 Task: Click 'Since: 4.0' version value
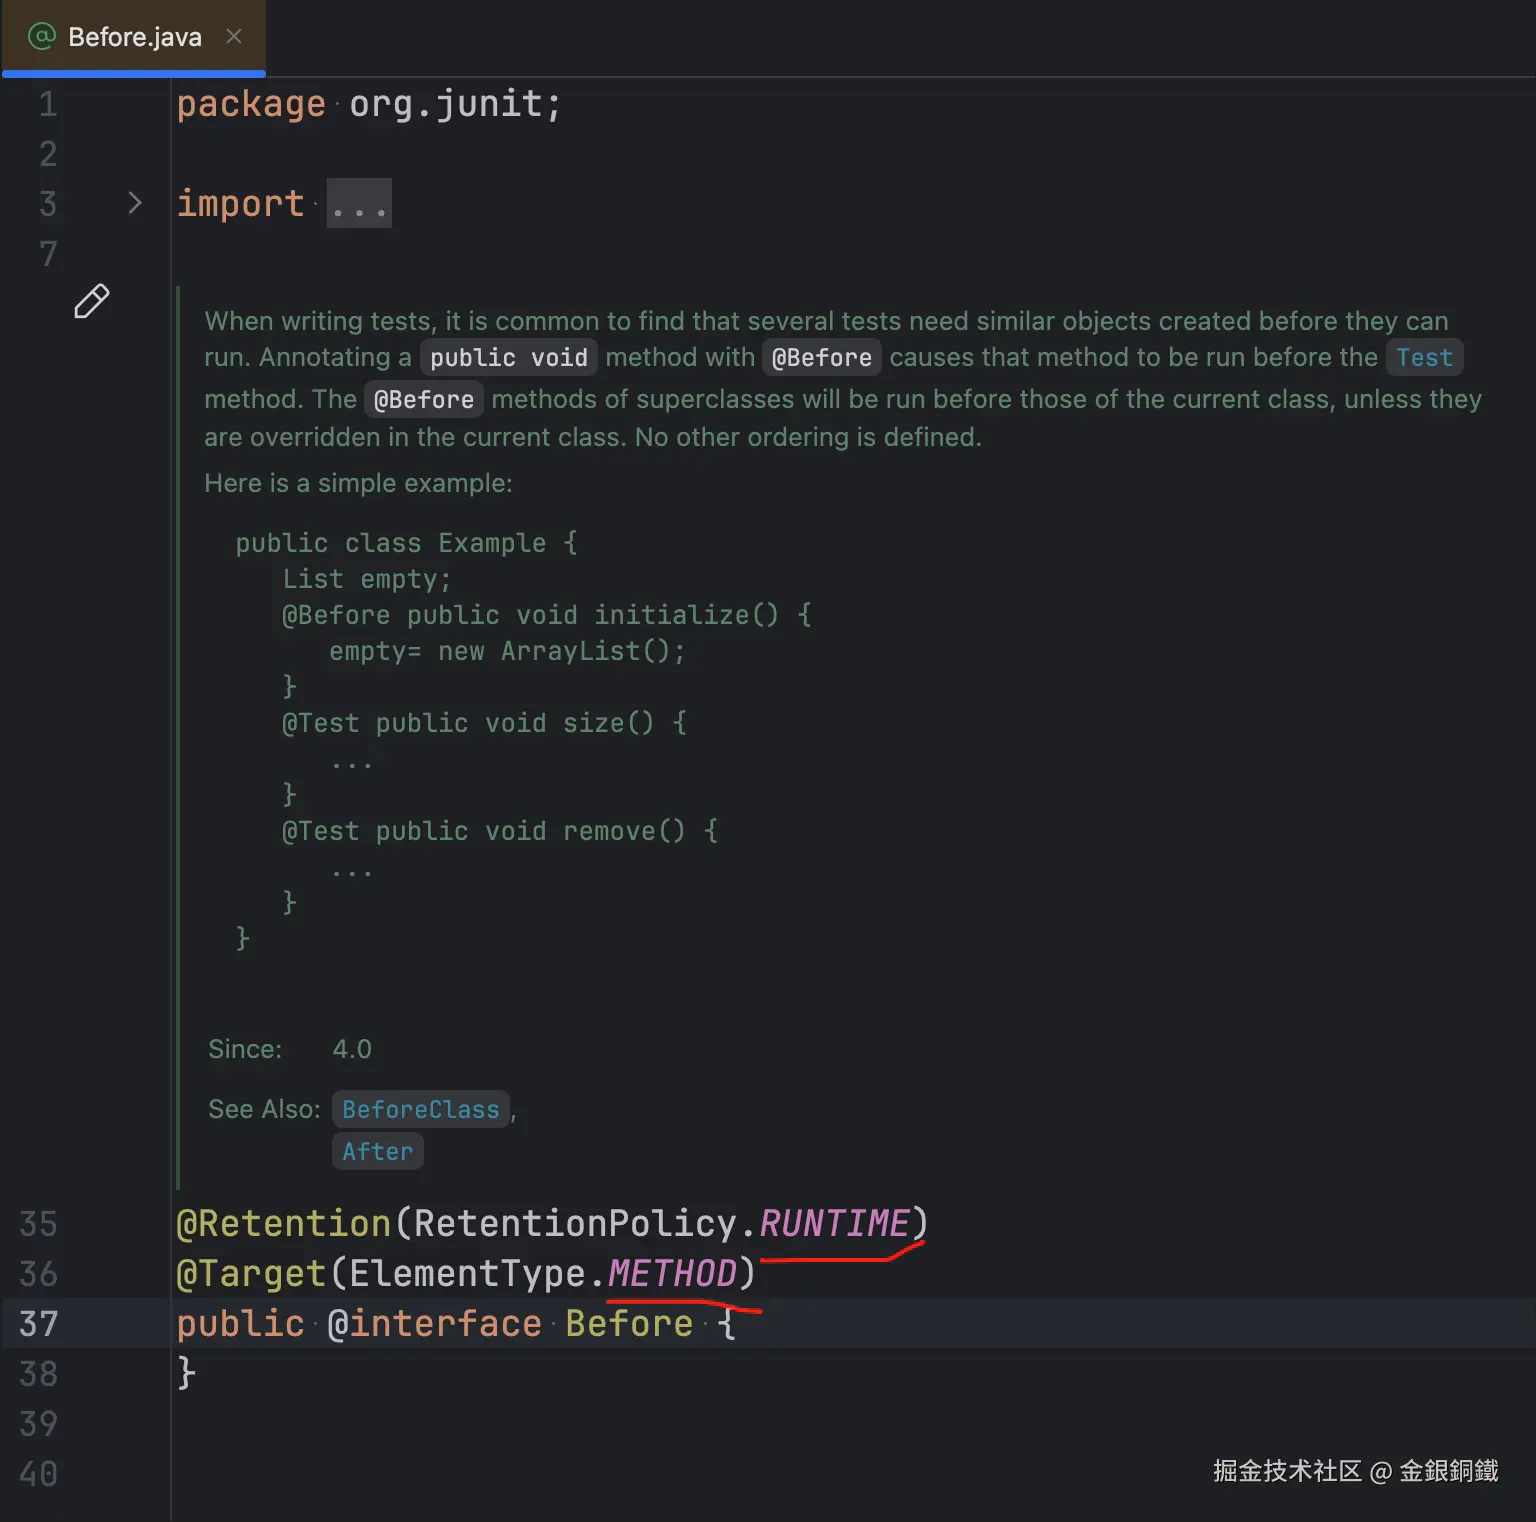coord(352,1049)
